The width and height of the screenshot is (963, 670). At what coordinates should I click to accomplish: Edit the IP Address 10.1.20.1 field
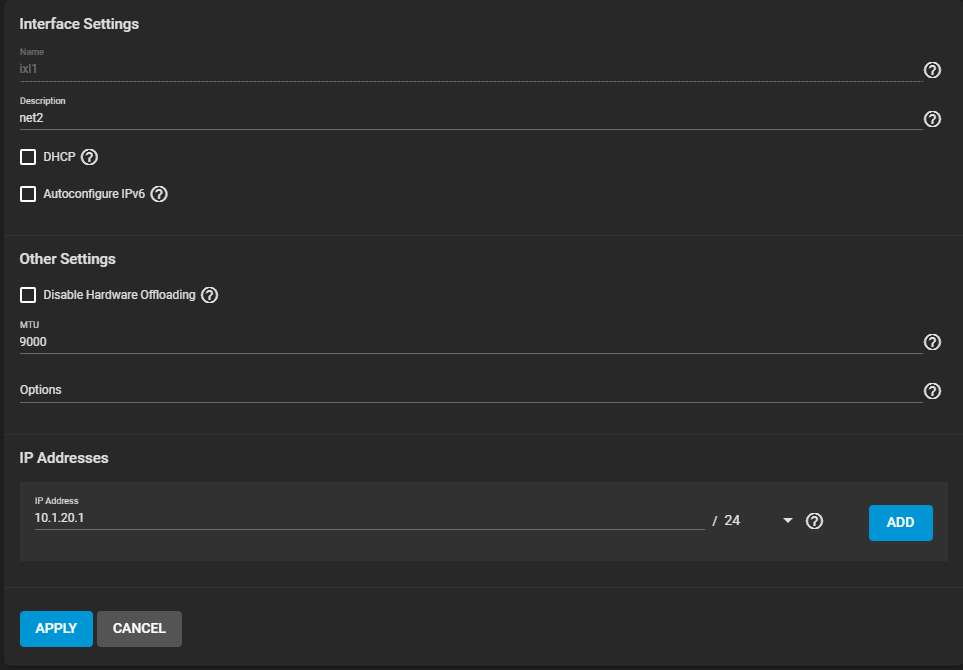tap(369, 518)
